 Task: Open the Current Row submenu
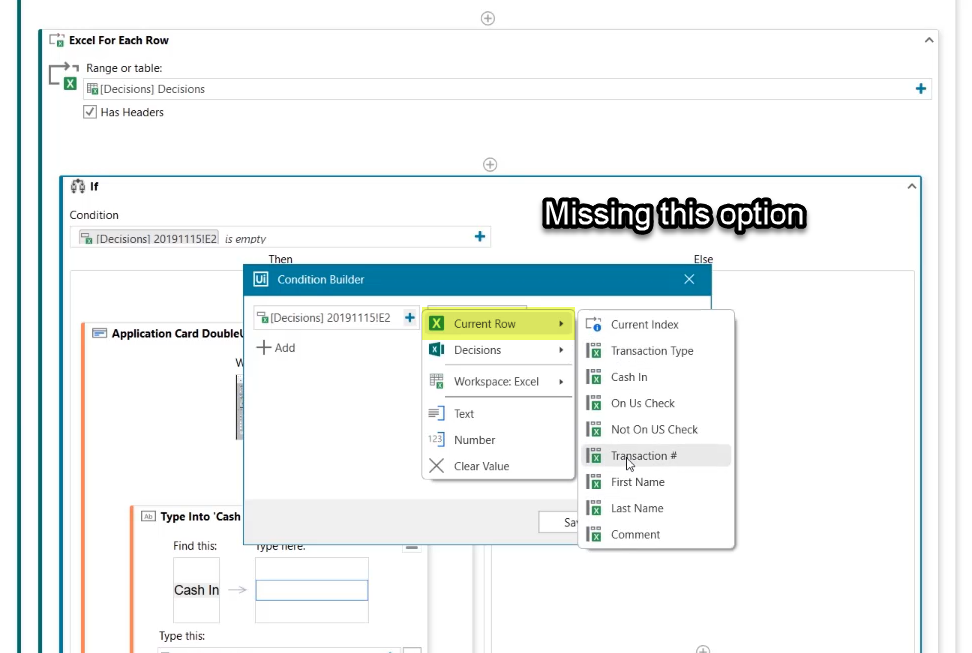(498, 324)
